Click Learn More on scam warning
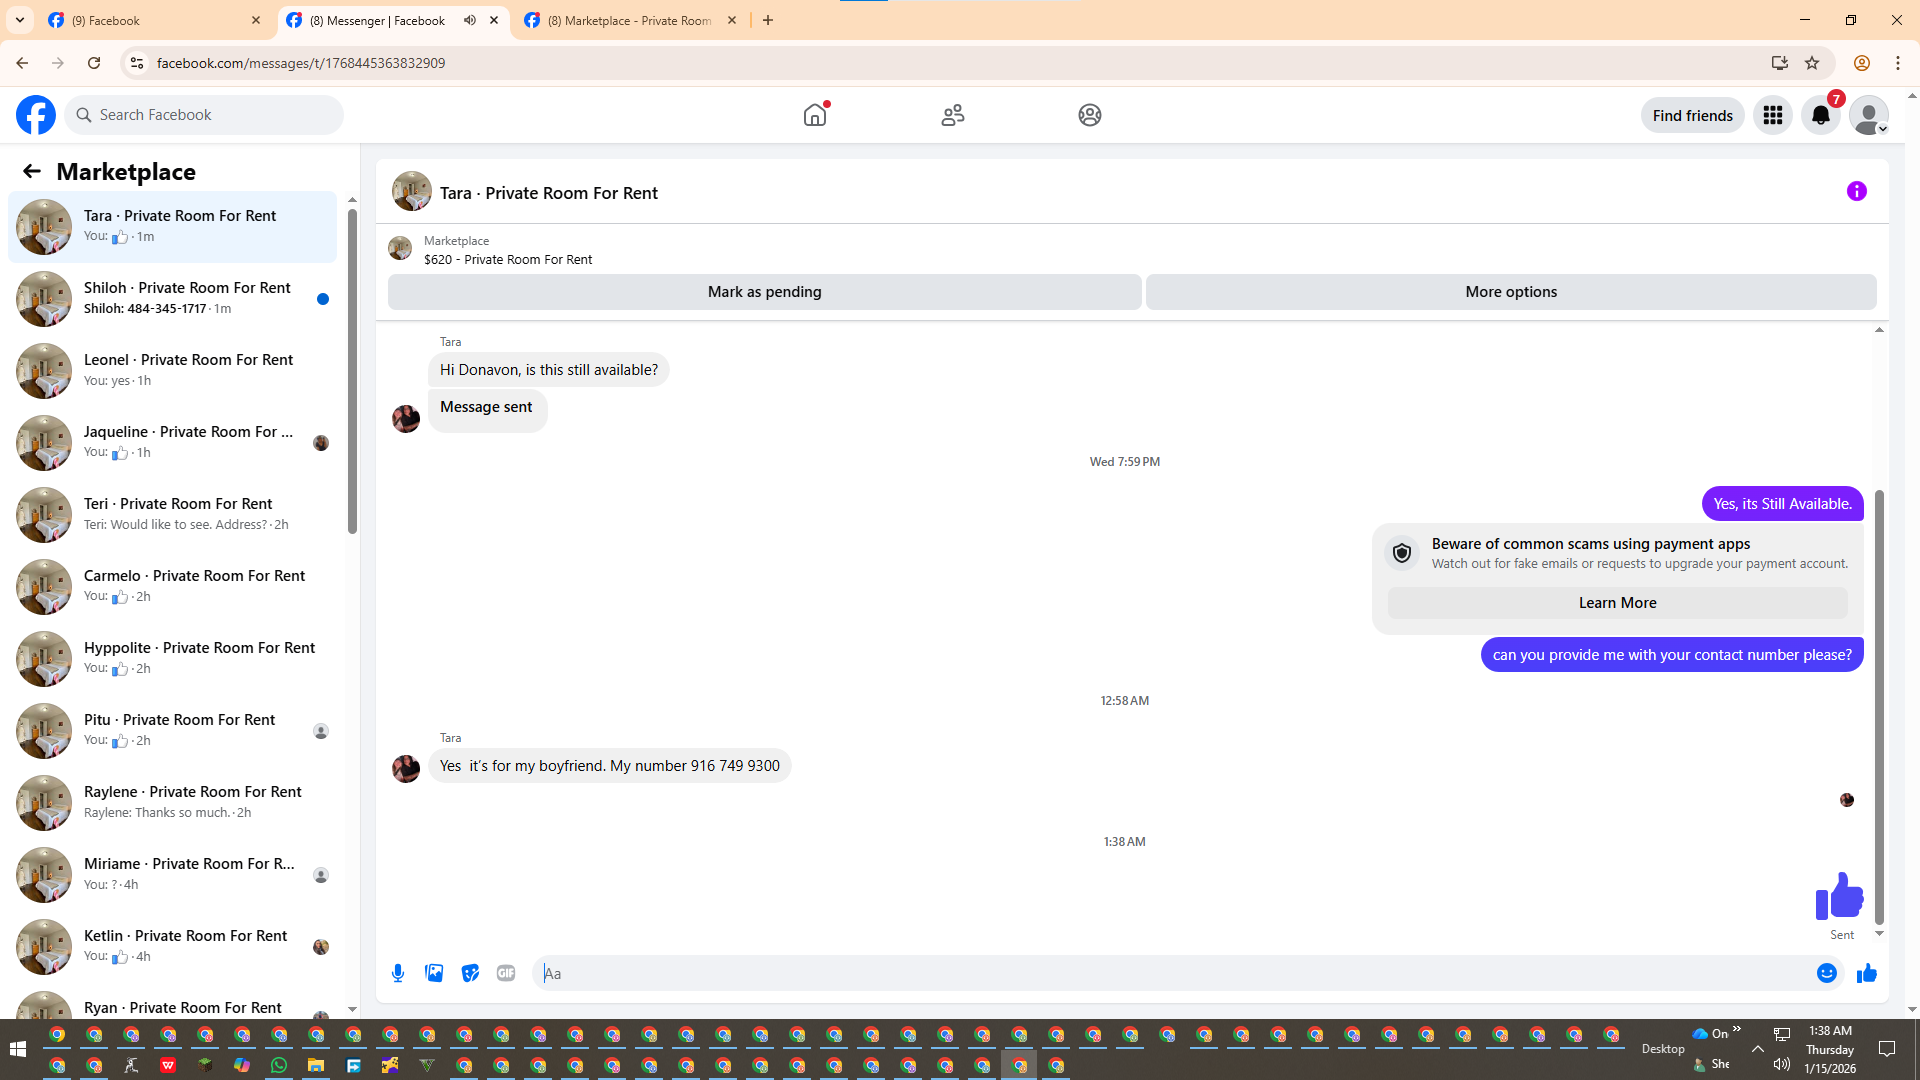Screen dimensions: 1920x1080 pos(1617,603)
